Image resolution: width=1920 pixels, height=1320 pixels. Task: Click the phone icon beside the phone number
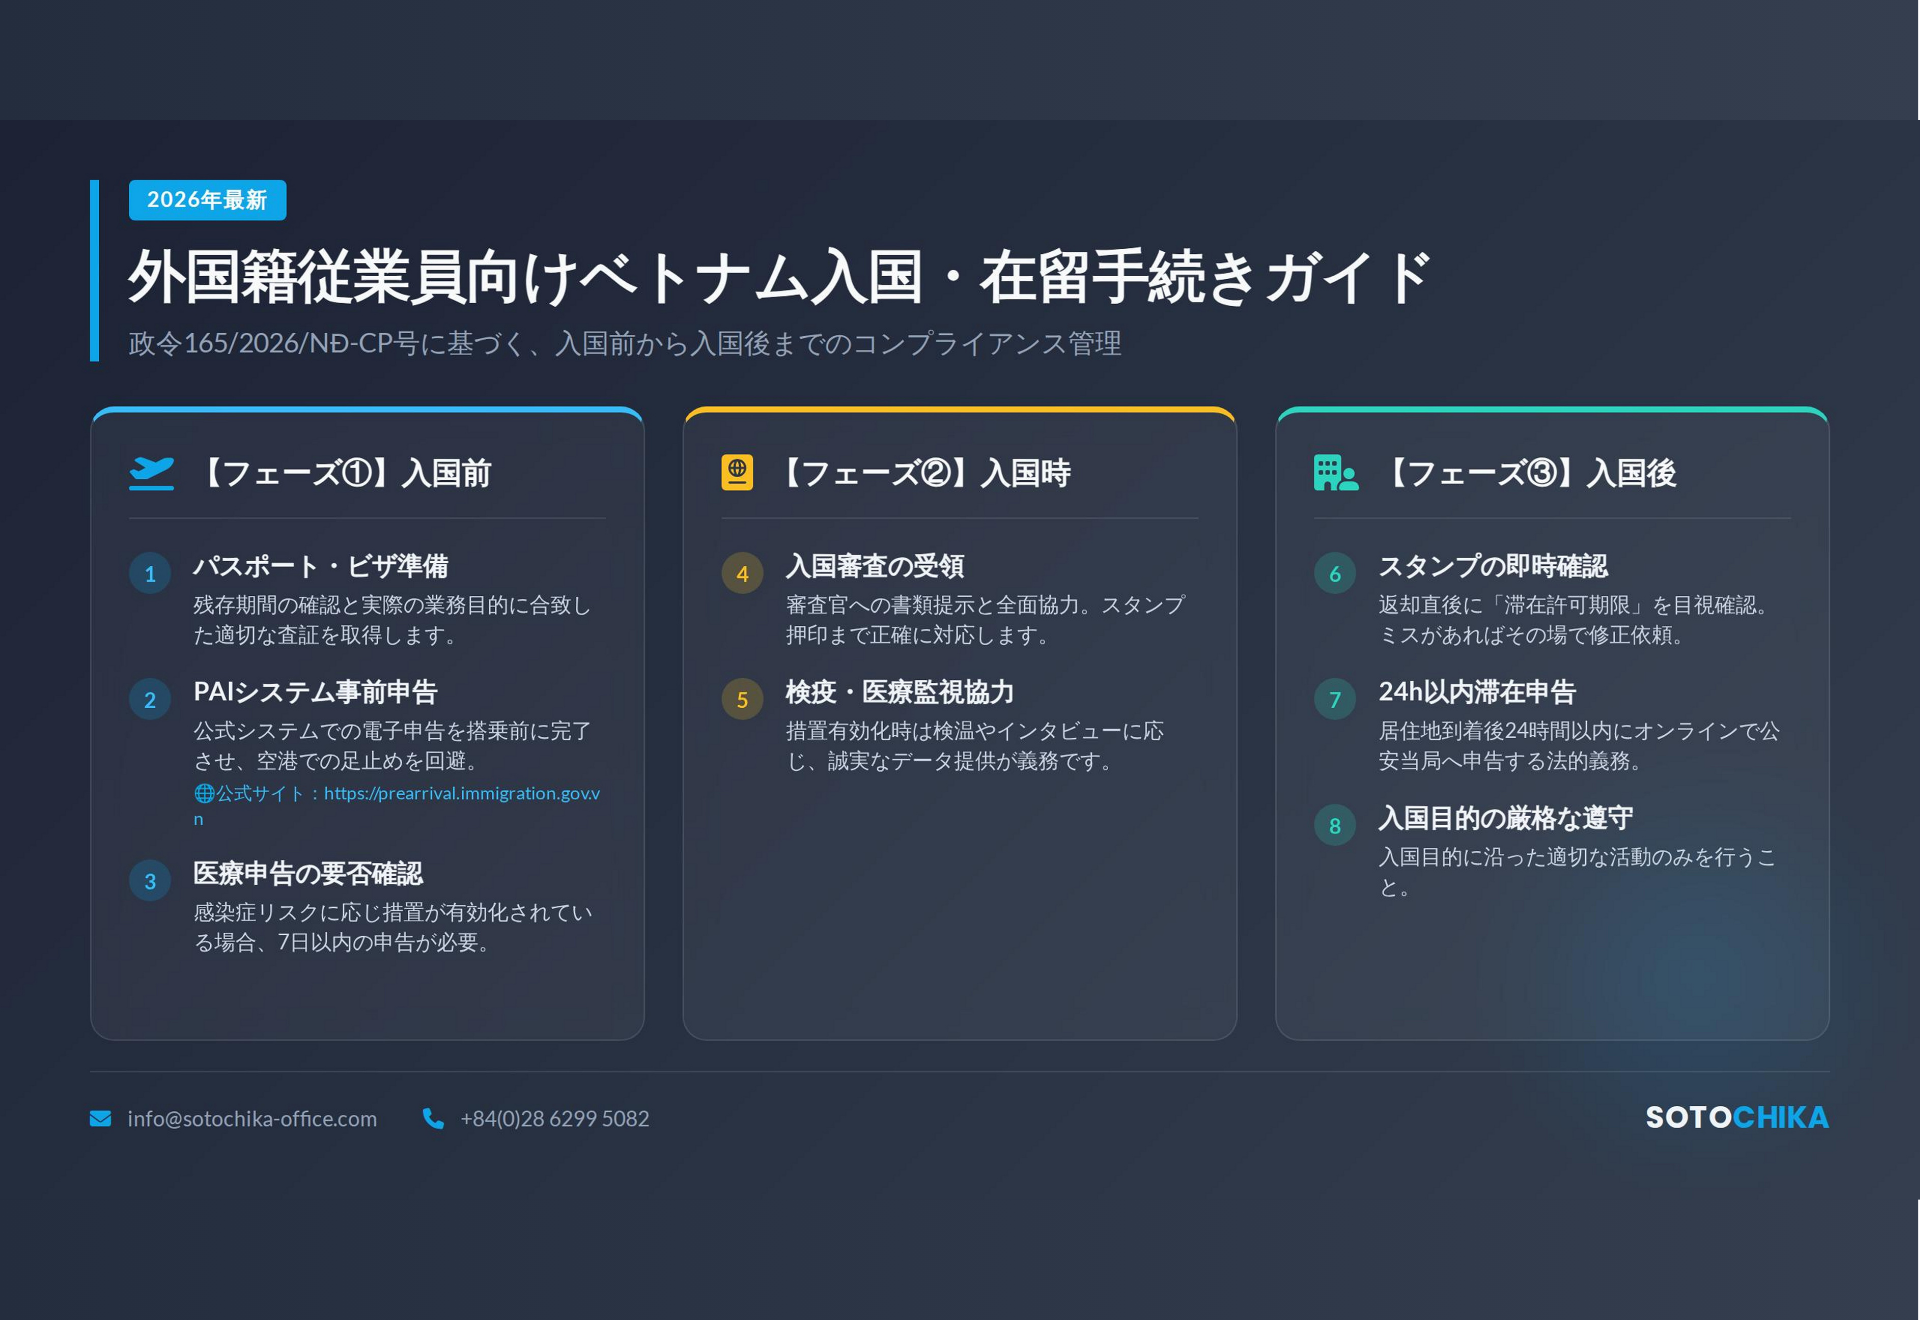433,1118
